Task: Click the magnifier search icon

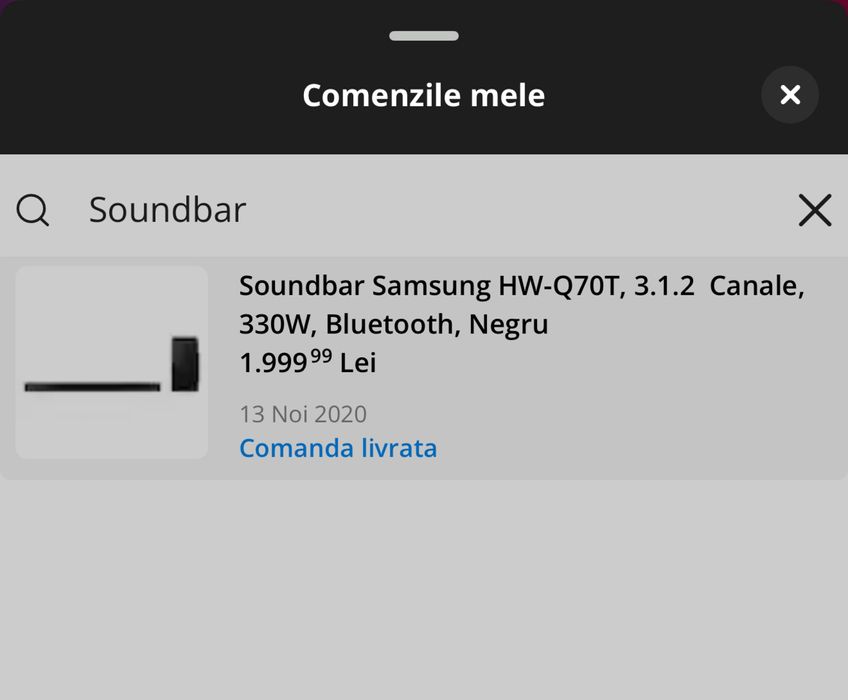Action: click(33, 210)
